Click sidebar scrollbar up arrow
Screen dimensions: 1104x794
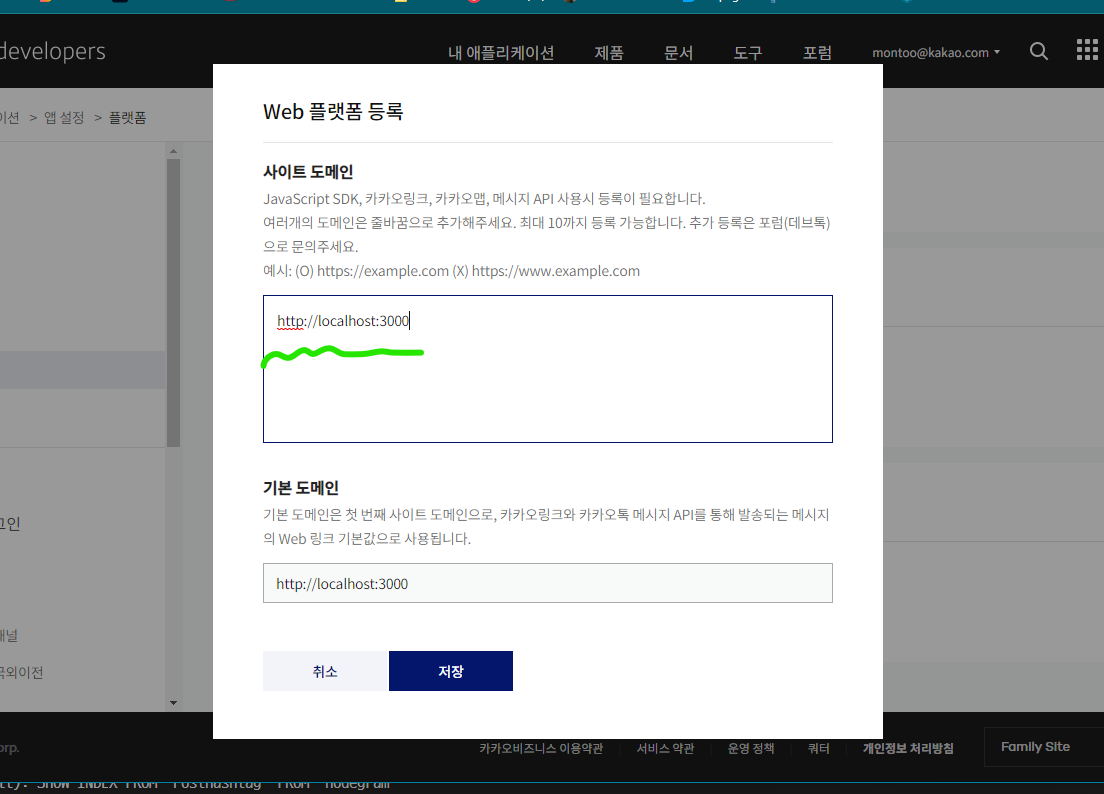click(173, 151)
